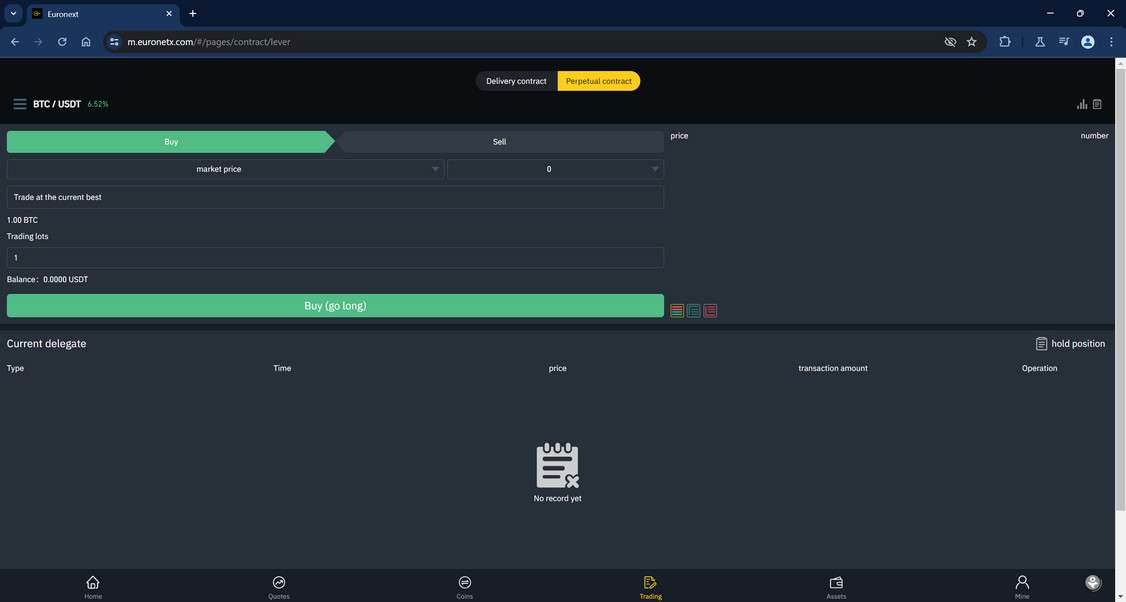Expand the leverage multiplier dropdown showing 0
Image resolution: width=1126 pixels, height=602 pixels.
pyautogui.click(x=655, y=169)
